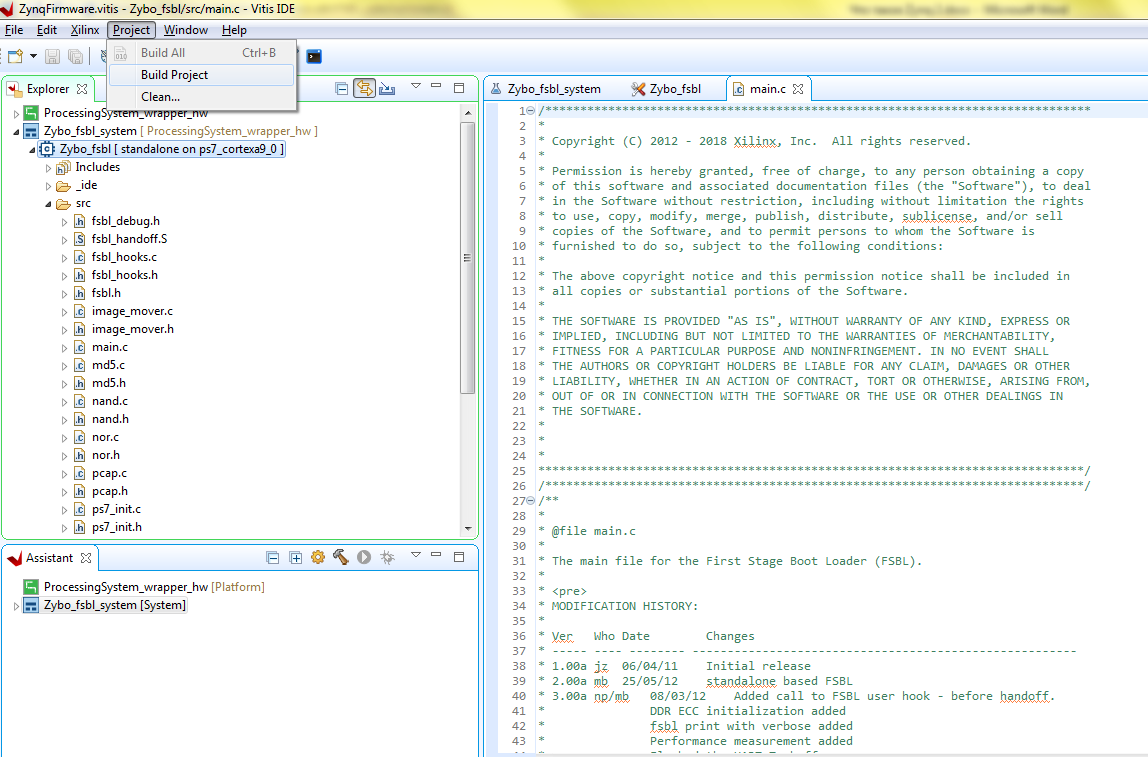Collapse Zybo_fsbl_system node in Explorer

click(x=16, y=132)
